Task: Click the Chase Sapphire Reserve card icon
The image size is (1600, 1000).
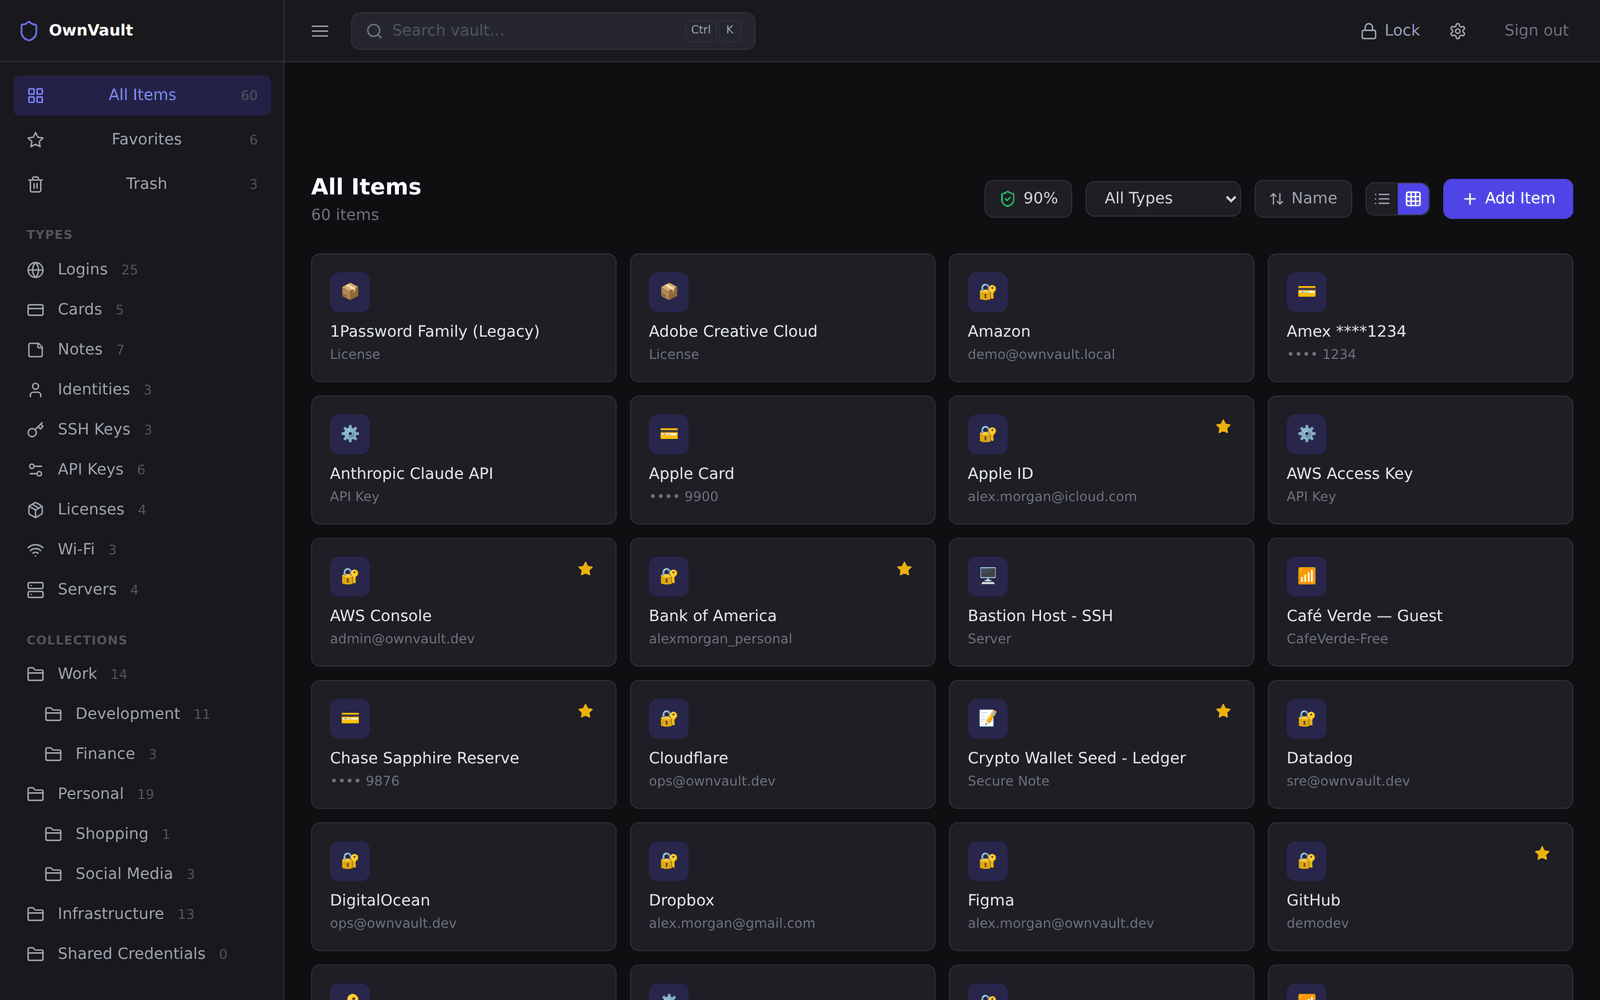Action: (x=350, y=719)
